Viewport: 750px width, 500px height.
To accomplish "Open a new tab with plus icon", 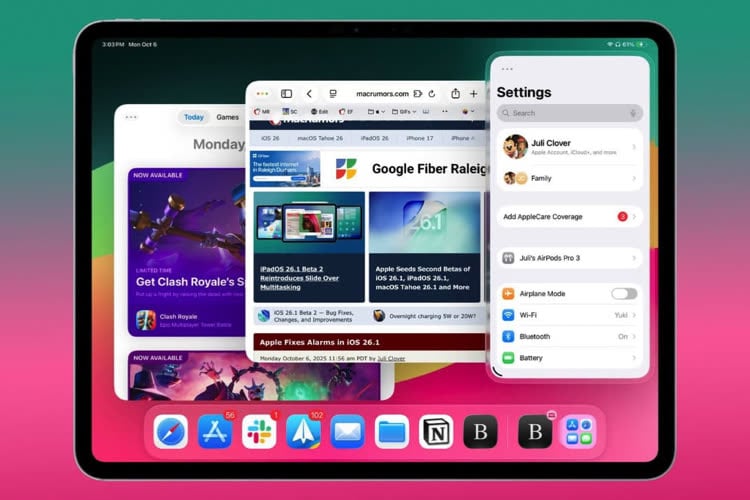I will [474, 93].
